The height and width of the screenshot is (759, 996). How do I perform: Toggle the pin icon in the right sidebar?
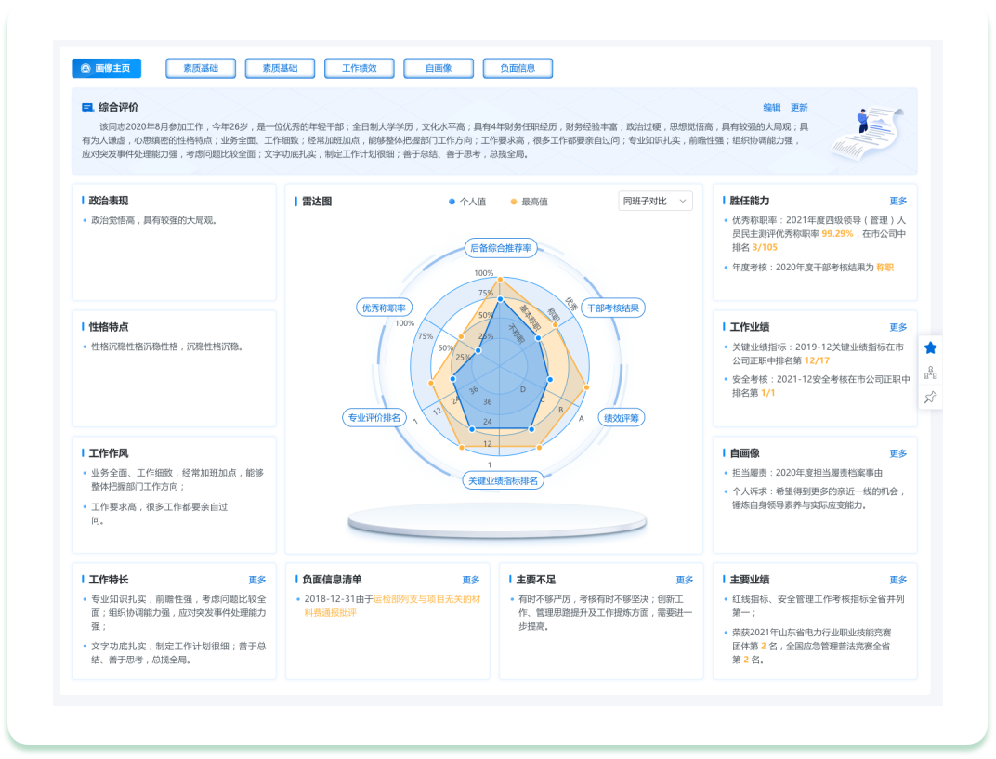click(931, 397)
